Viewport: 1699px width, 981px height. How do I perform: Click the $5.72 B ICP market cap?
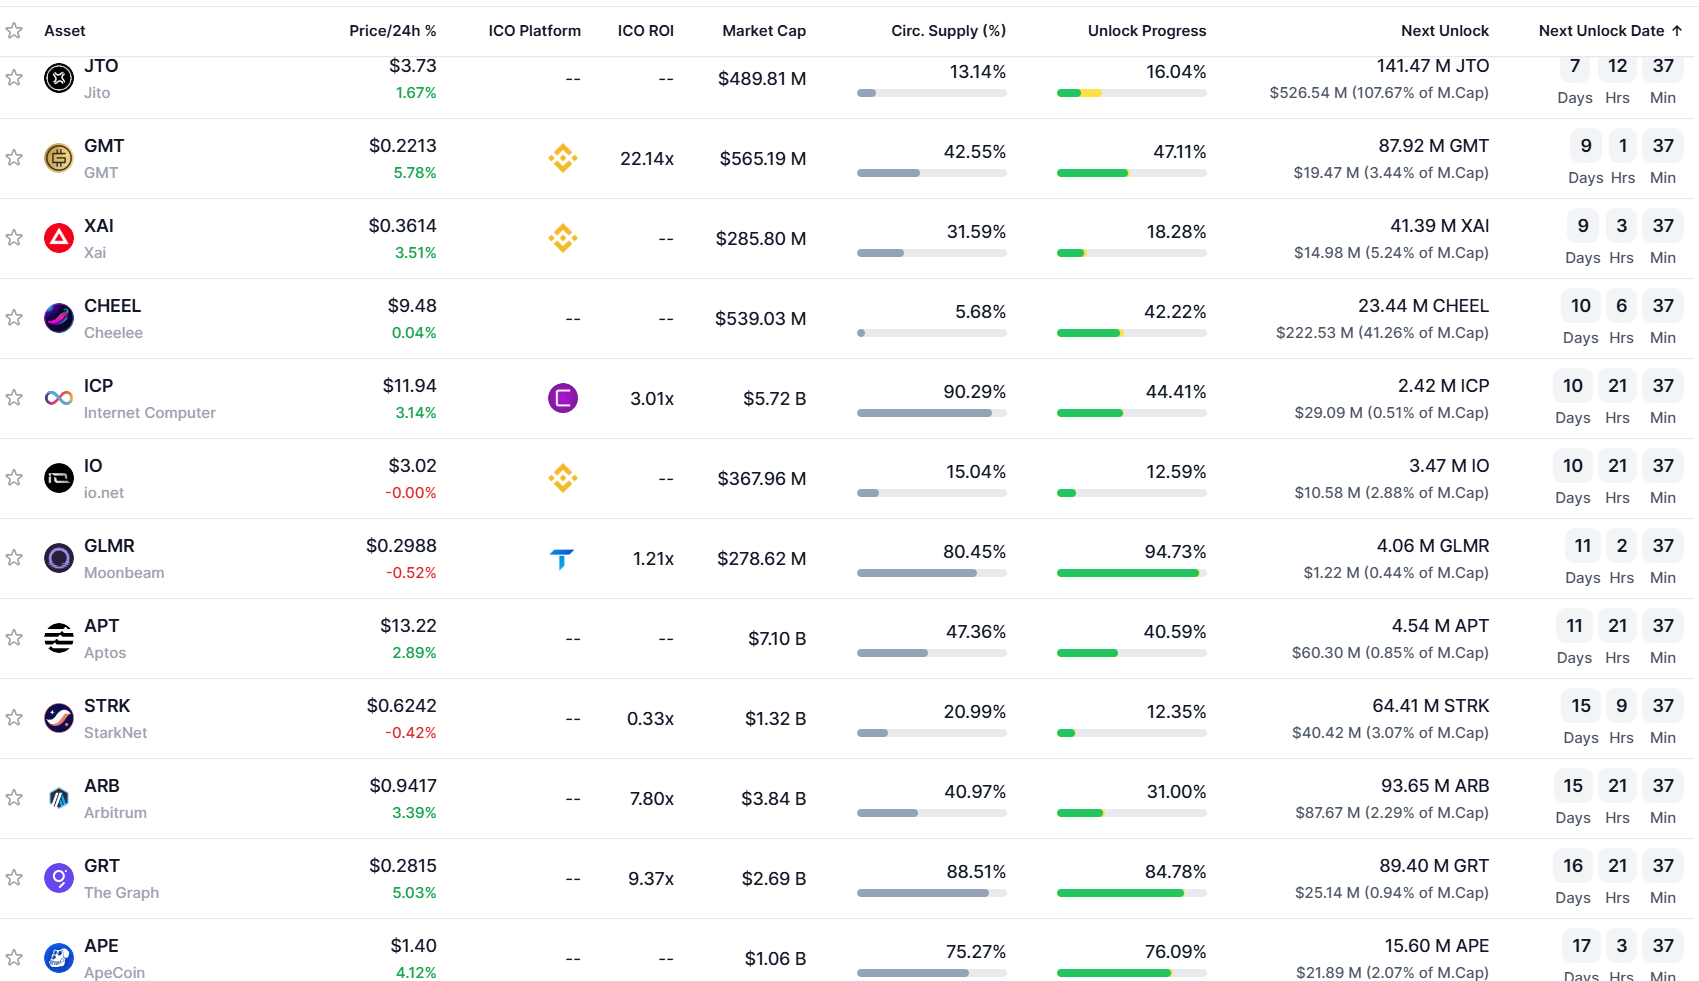(775, 399)
